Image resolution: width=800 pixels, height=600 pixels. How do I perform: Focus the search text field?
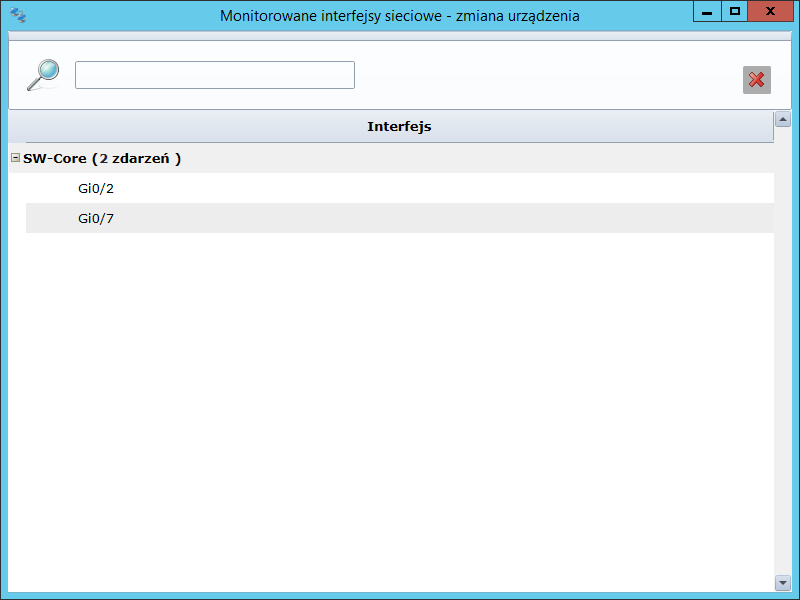coord(214,75)
